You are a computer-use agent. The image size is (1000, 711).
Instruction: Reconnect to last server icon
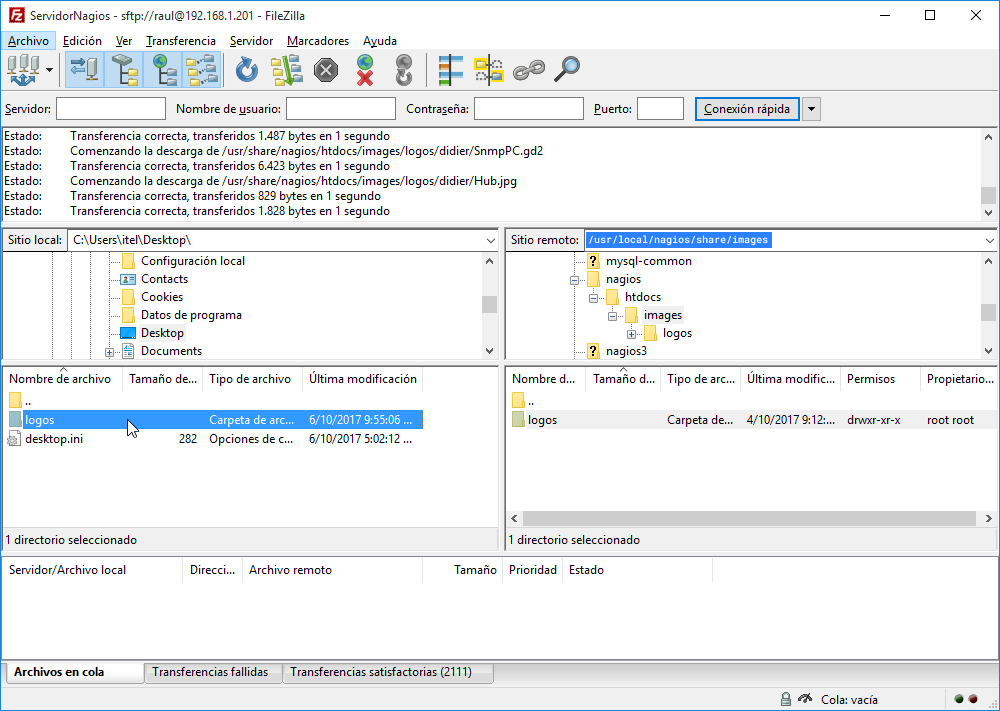[x=404, y=70]
